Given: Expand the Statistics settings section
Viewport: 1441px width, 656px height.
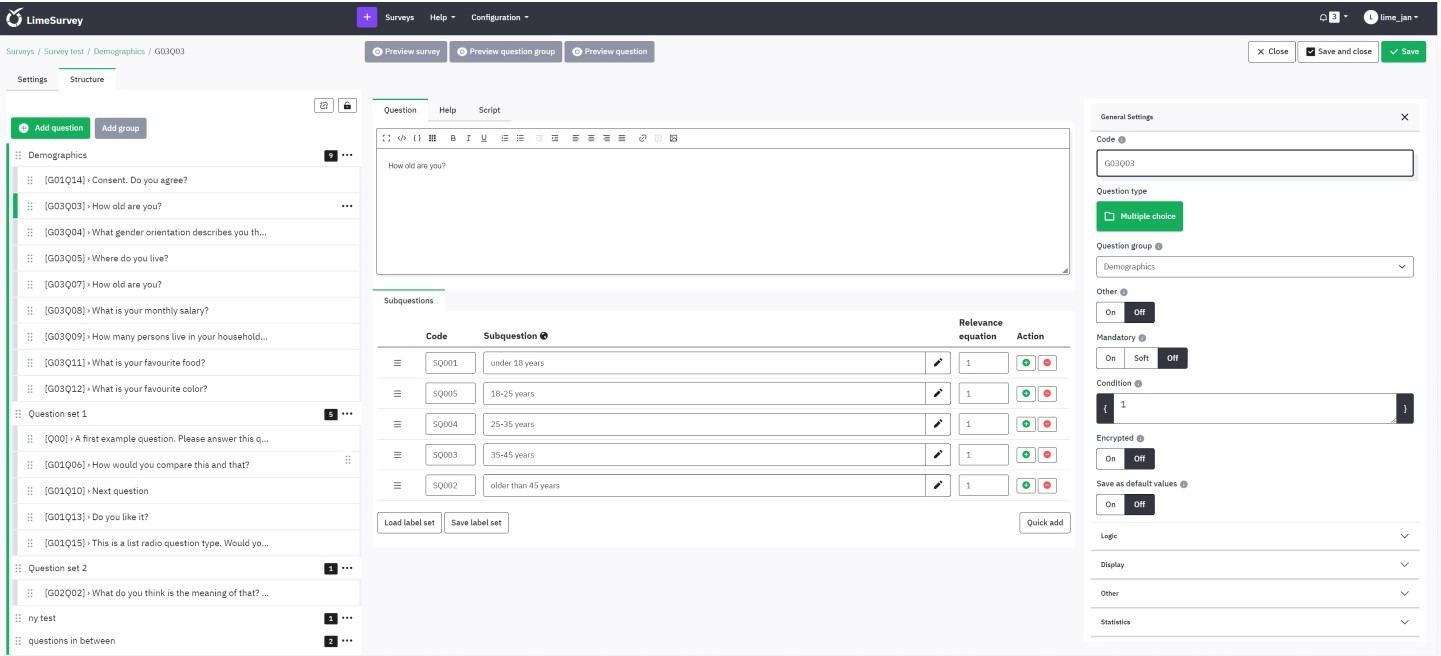Looking at the screenshot, I should click(1254, 621).
